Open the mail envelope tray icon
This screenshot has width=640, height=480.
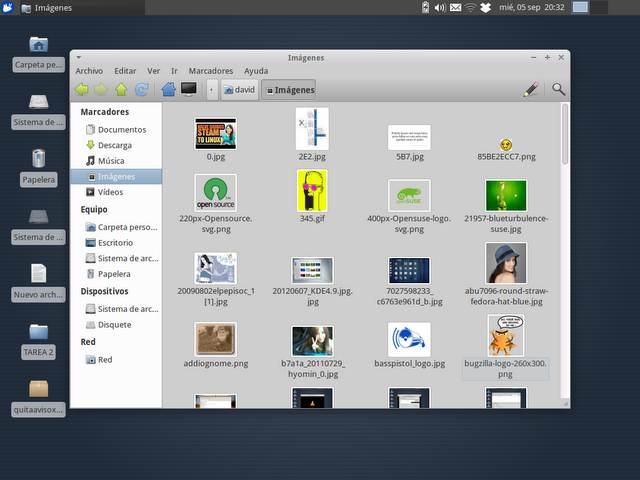coord(456,7)
